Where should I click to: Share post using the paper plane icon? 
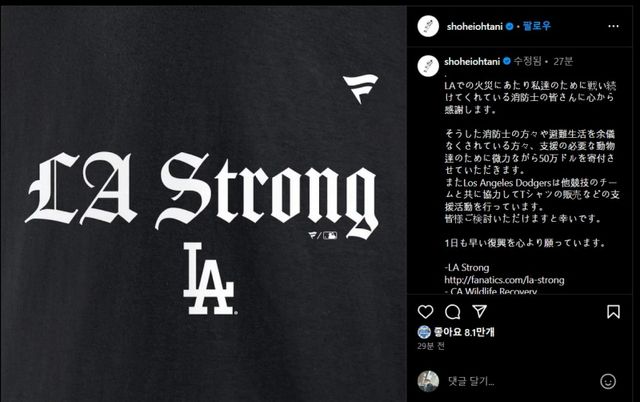pos(479,311)
